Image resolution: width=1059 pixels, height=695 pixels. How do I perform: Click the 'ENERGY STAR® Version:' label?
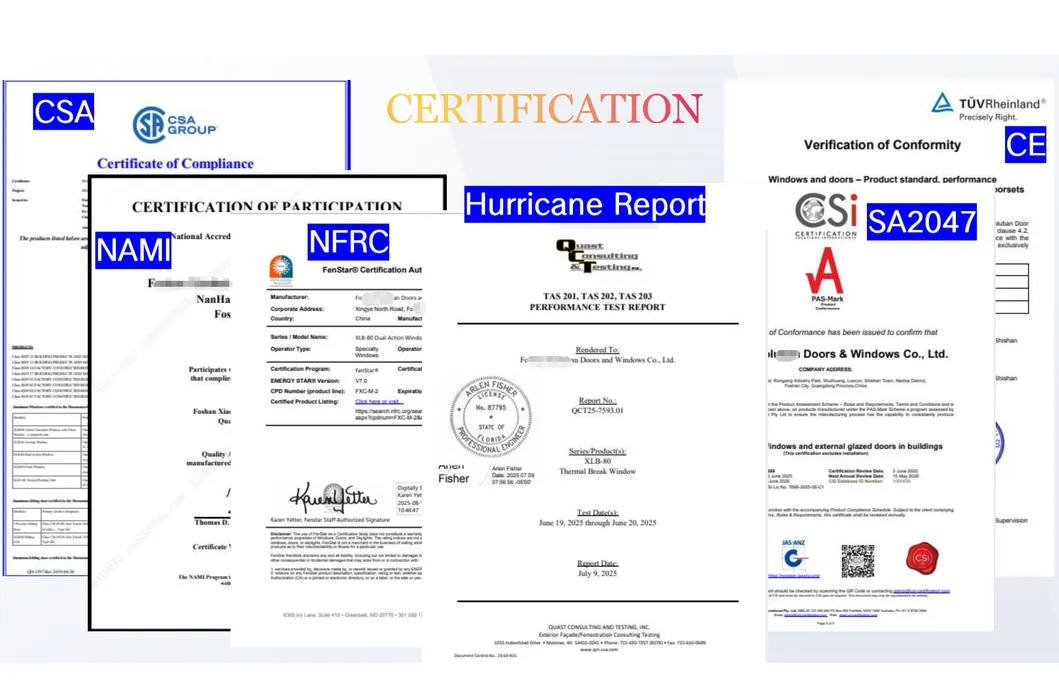coord(305,380)
